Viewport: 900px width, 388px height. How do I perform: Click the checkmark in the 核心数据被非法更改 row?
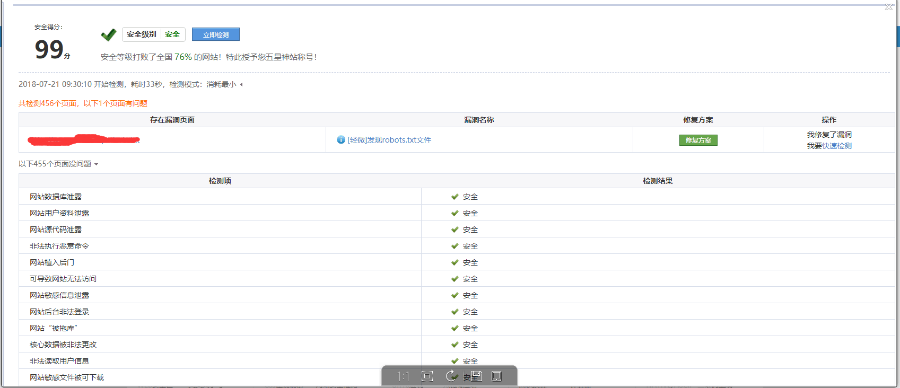click(455, 345)
